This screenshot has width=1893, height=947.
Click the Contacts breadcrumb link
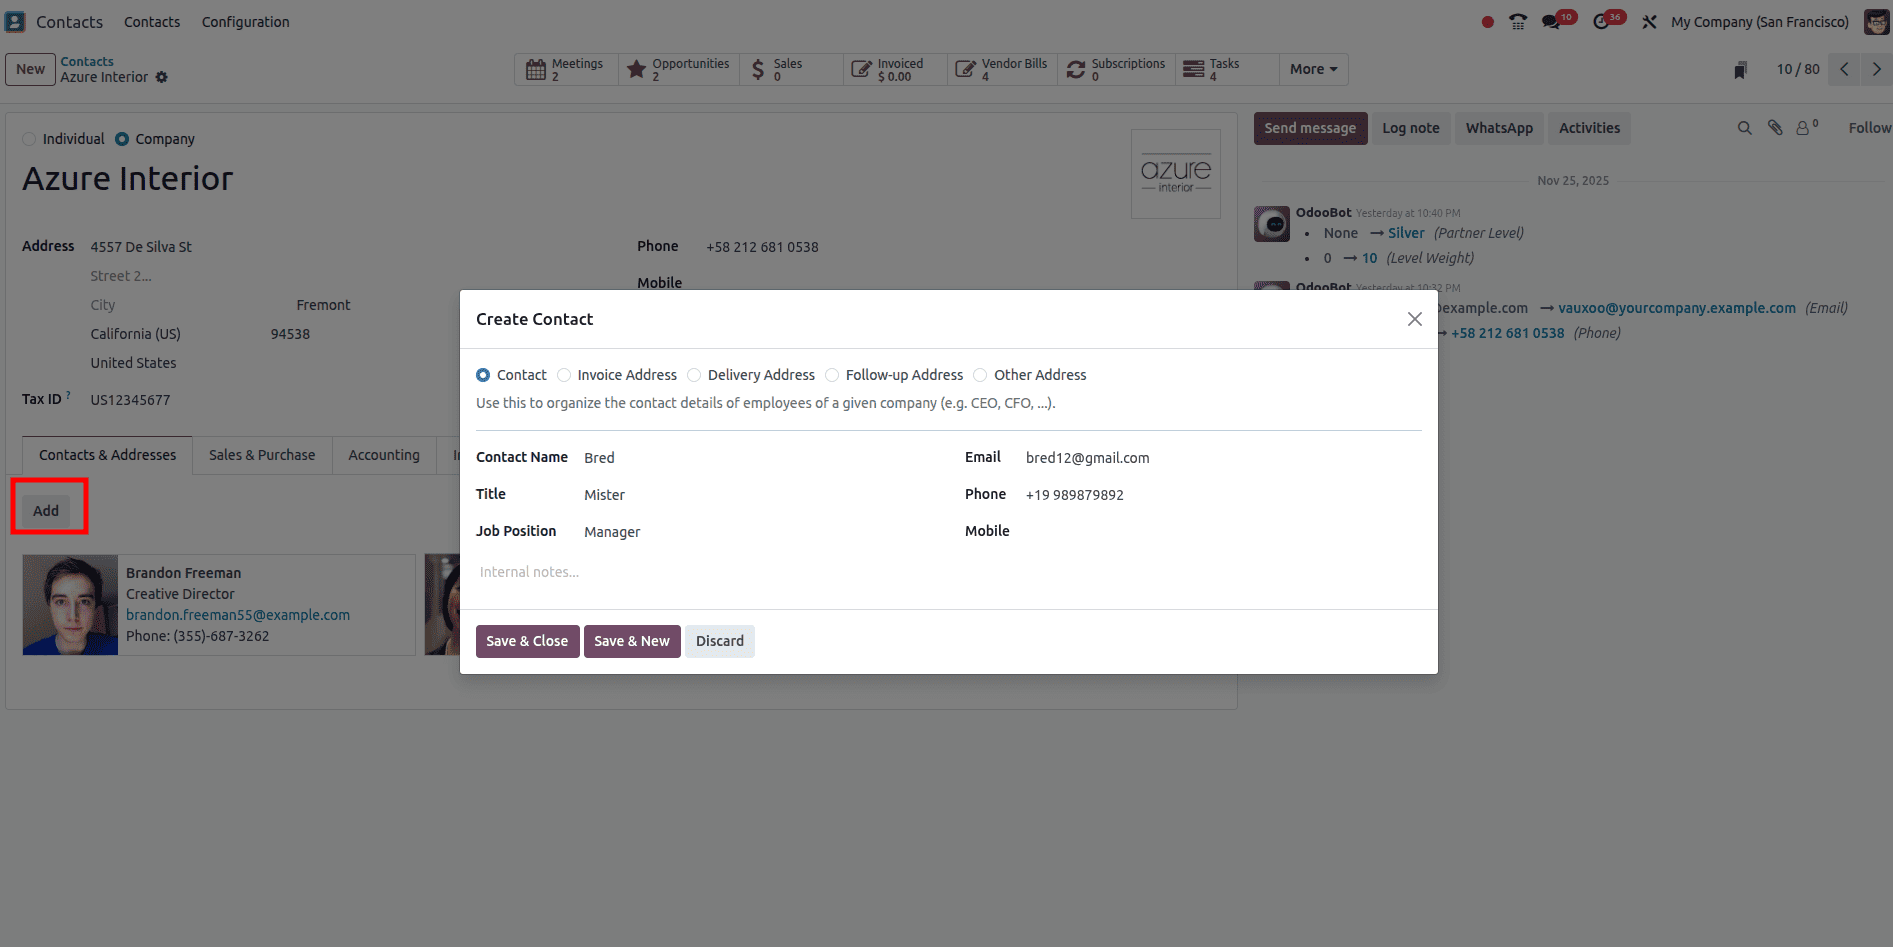[87, 61]
